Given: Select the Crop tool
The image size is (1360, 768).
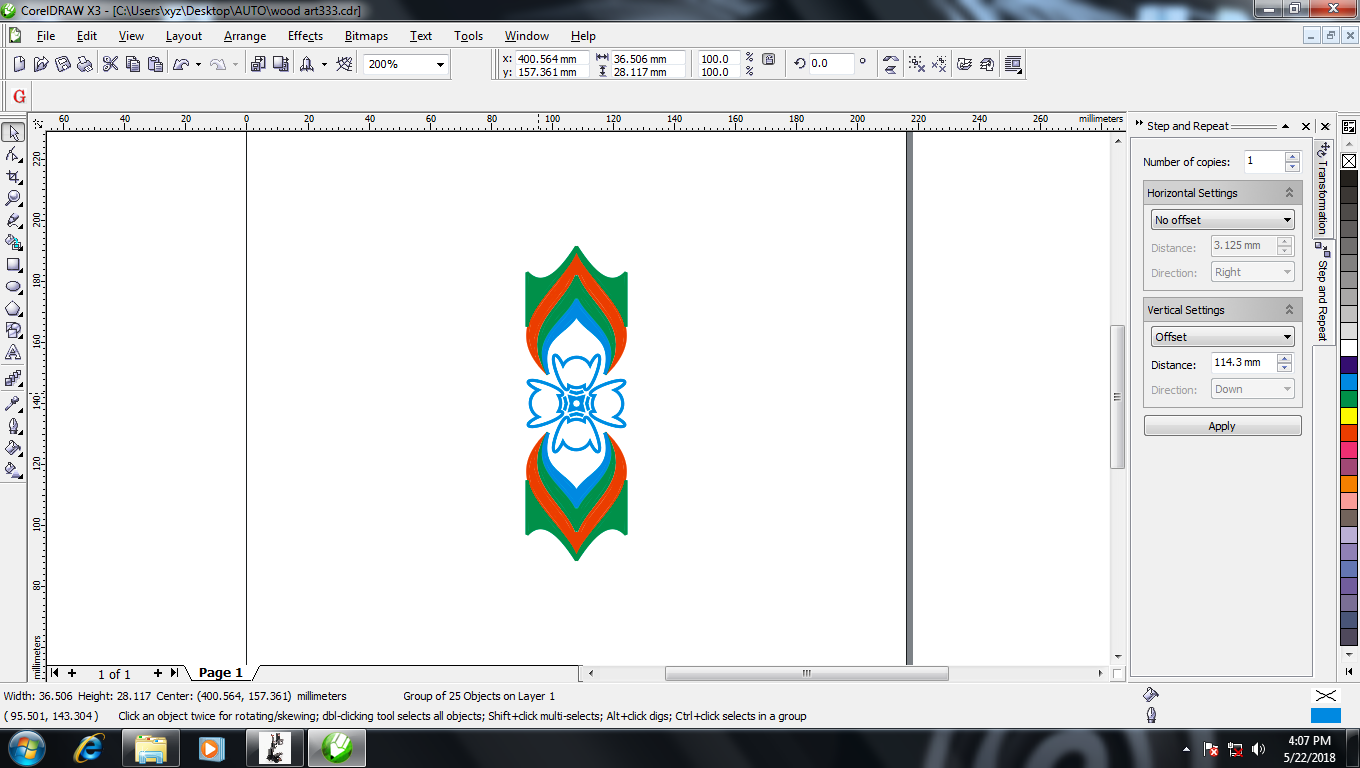Looking at the screenshot, I should (x=13, y=177).
